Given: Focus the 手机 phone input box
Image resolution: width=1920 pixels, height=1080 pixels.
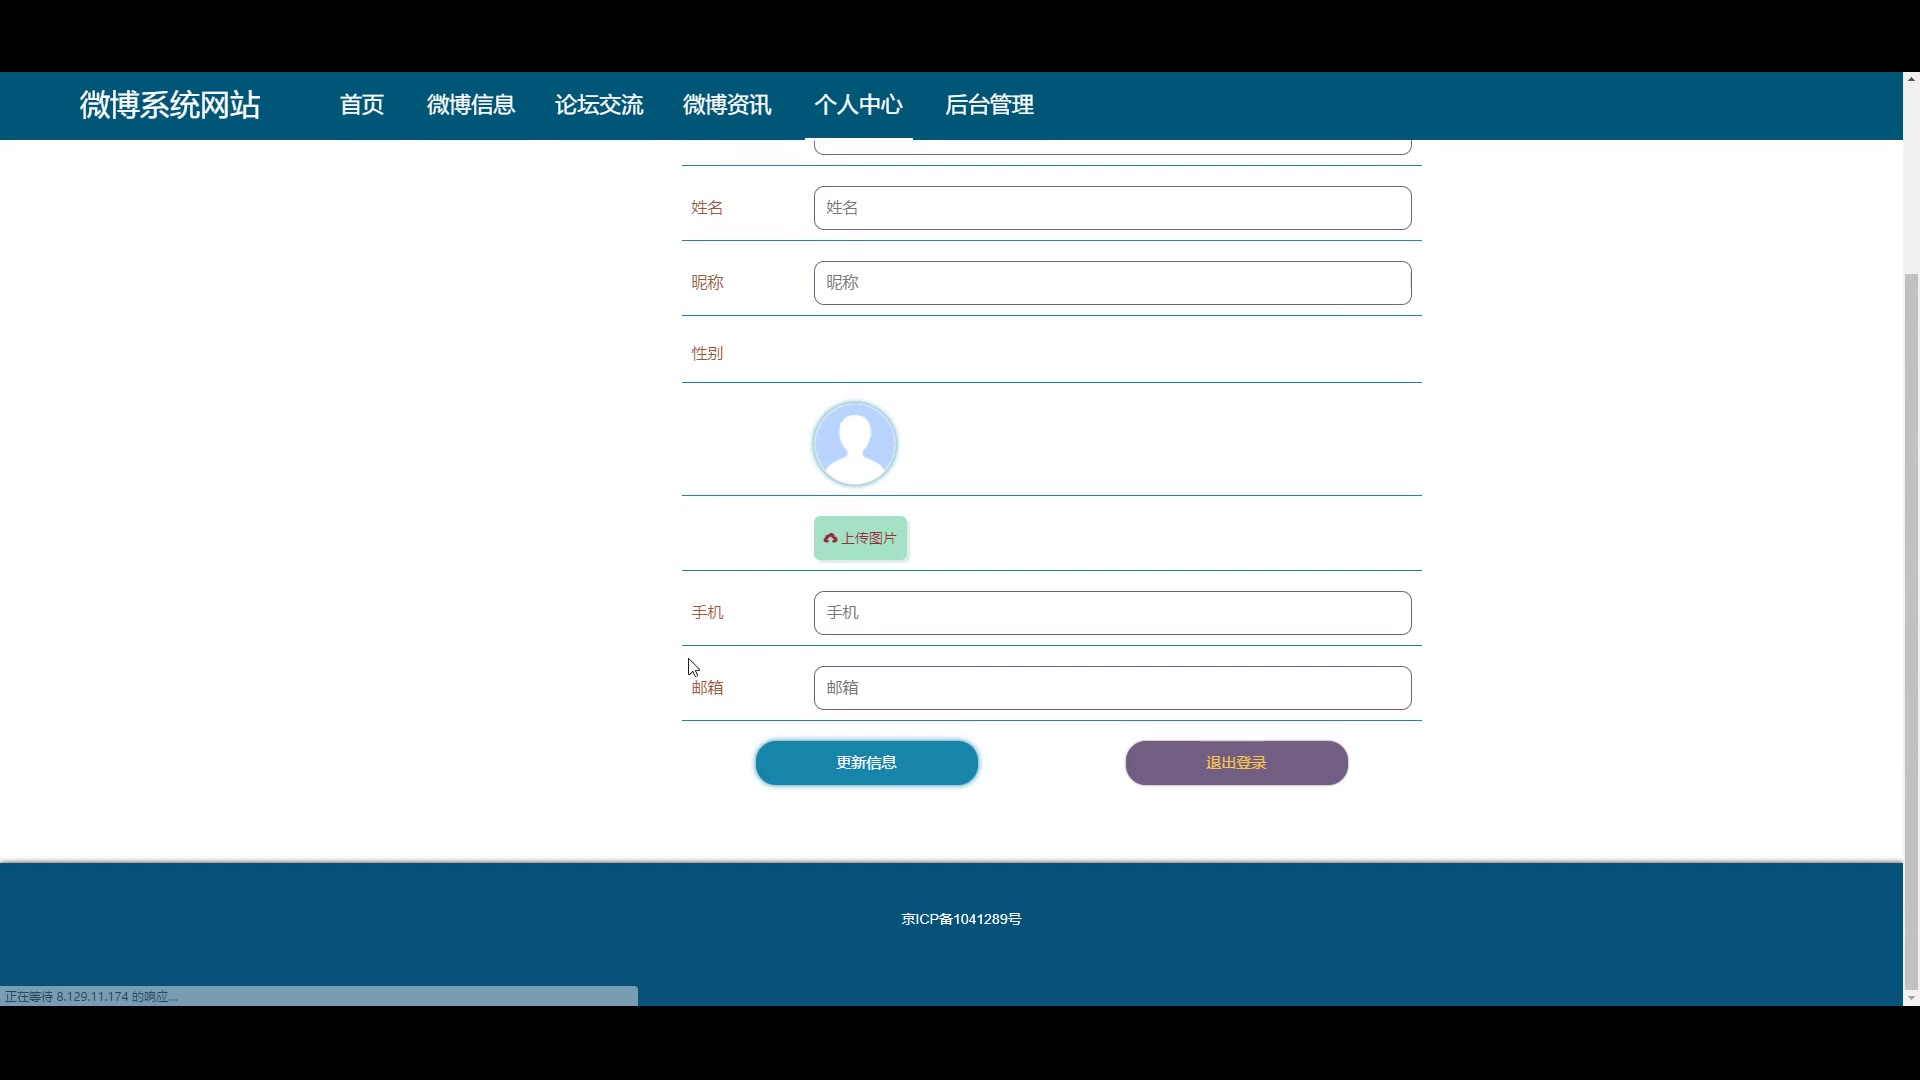Looking at the screenshot, I should click(1112, 613).
